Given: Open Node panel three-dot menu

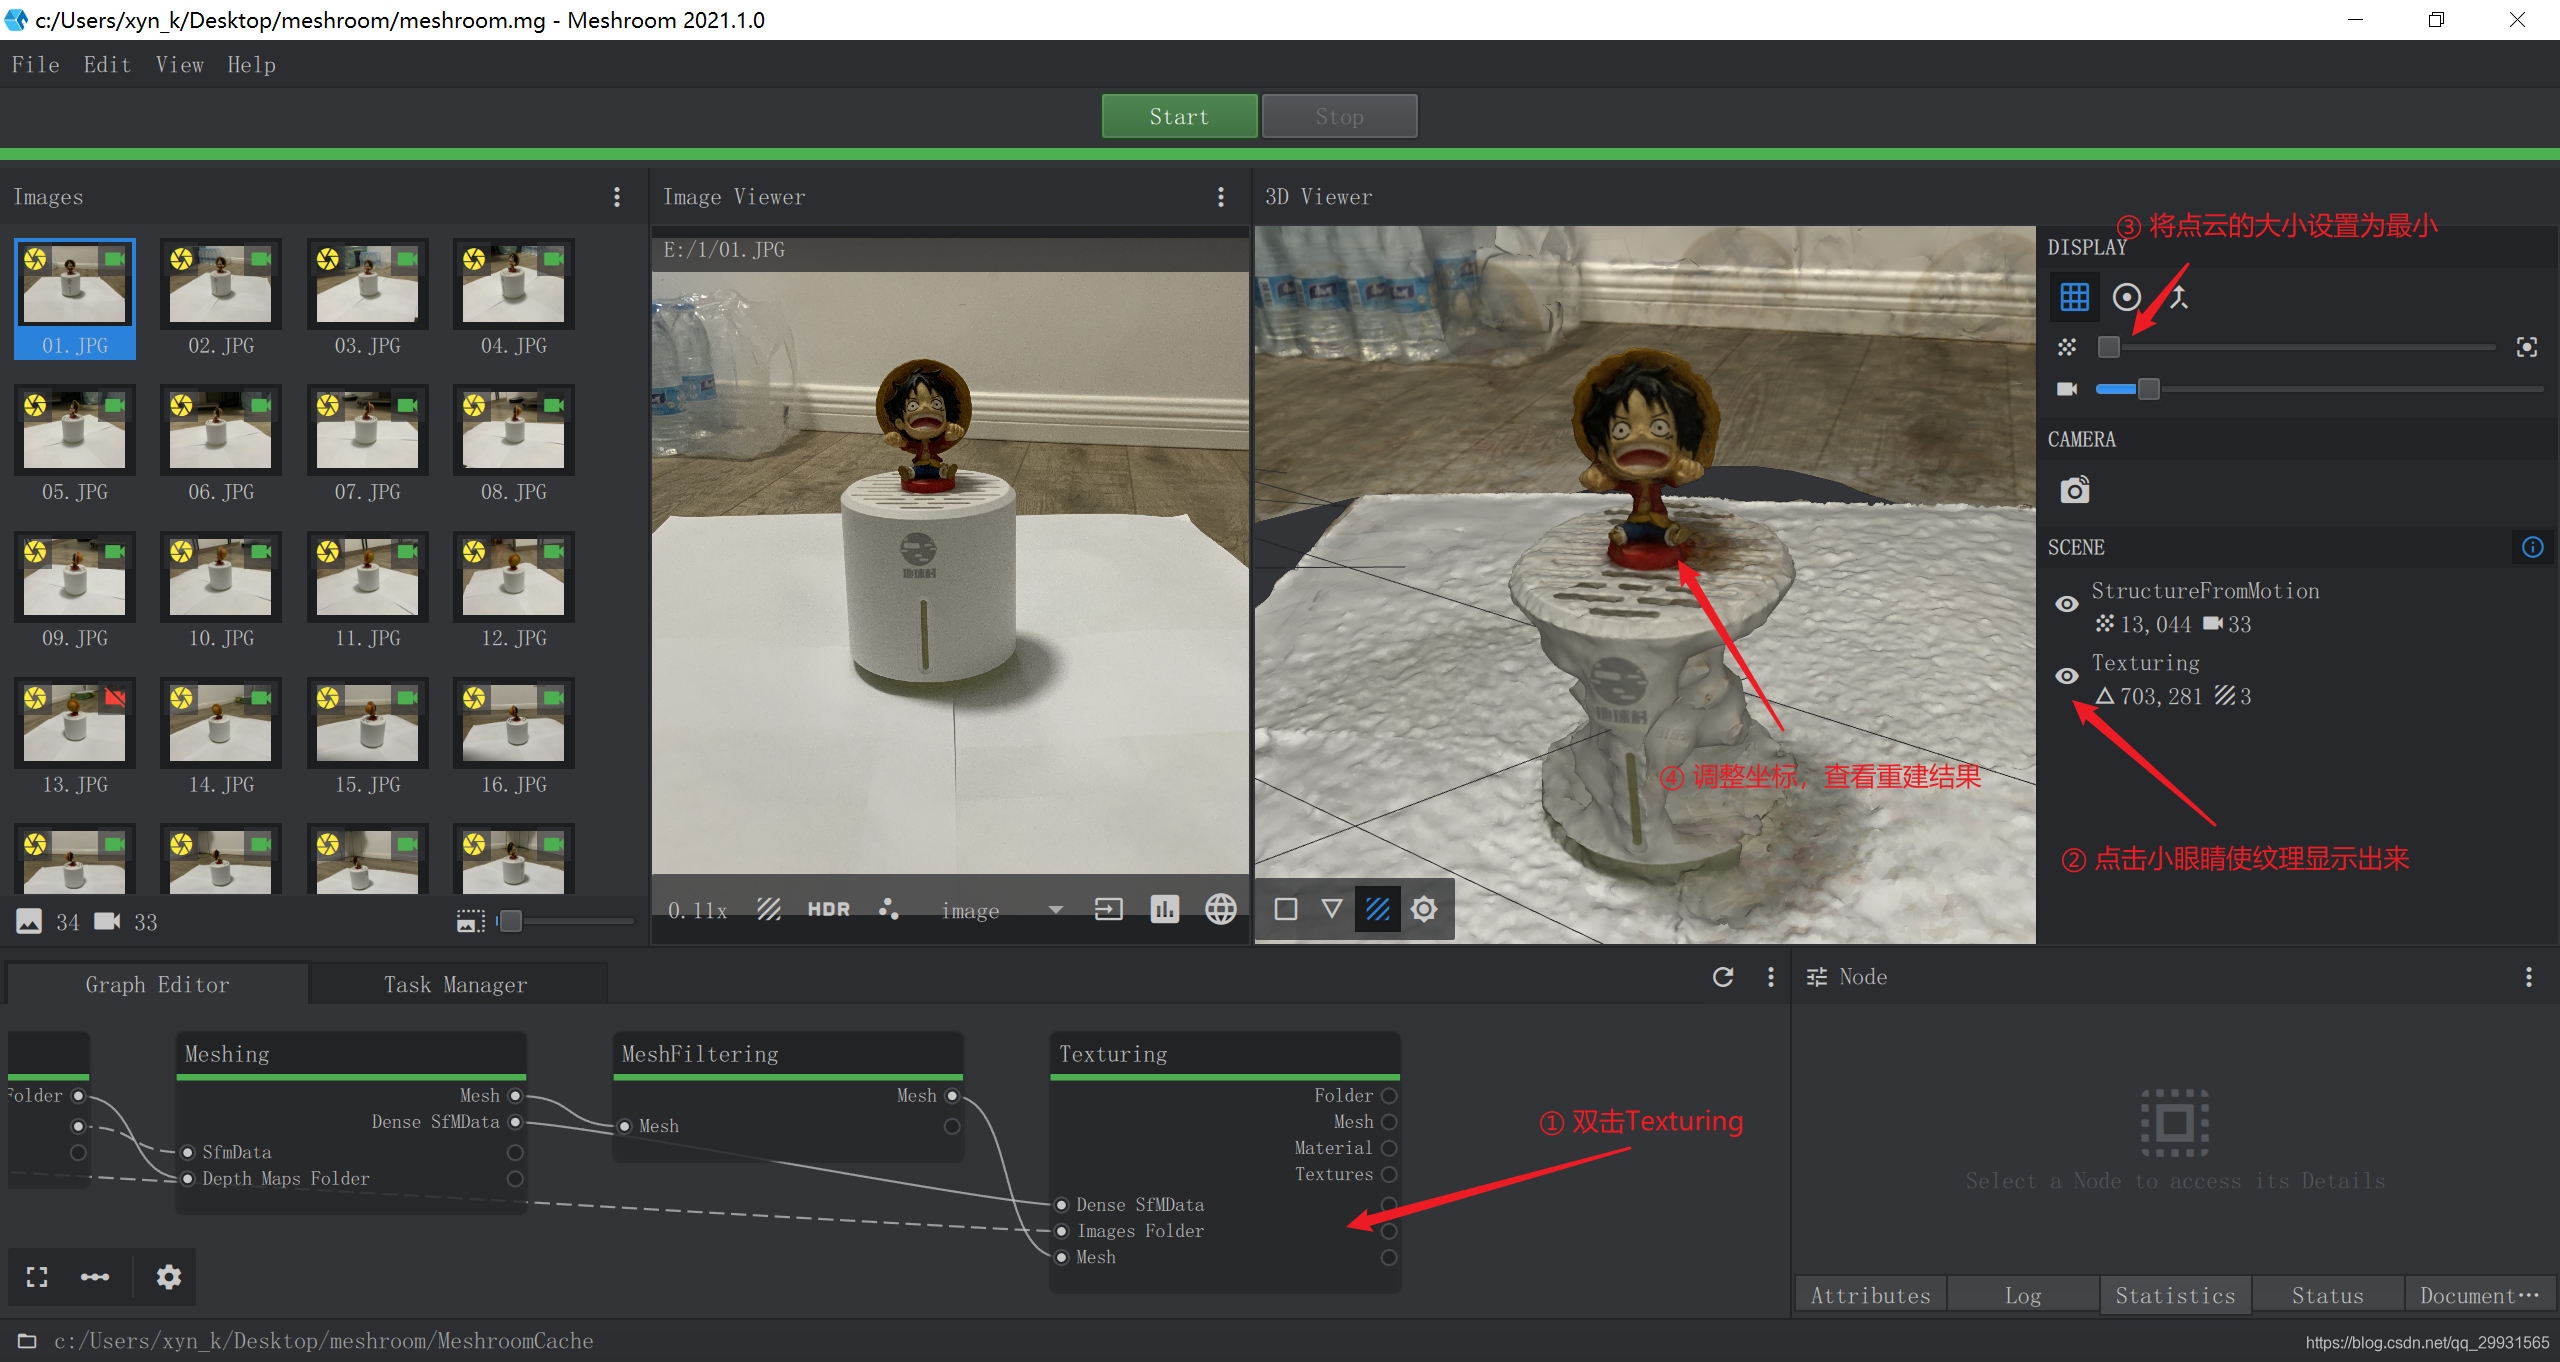Looking at the screenshot, I should pos(2528,977).
